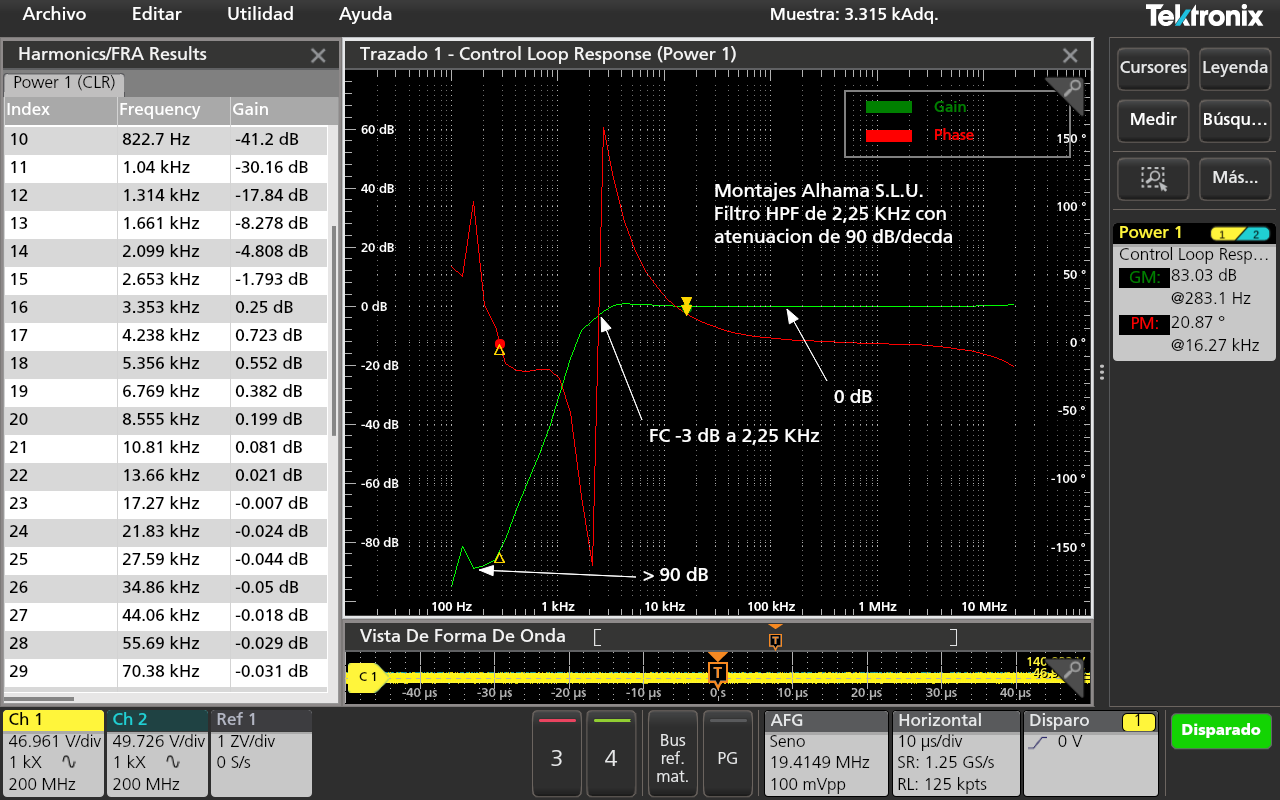
Task: Click the Montajes Alhama S.L.U. annotation text
Action: (819, 191)
